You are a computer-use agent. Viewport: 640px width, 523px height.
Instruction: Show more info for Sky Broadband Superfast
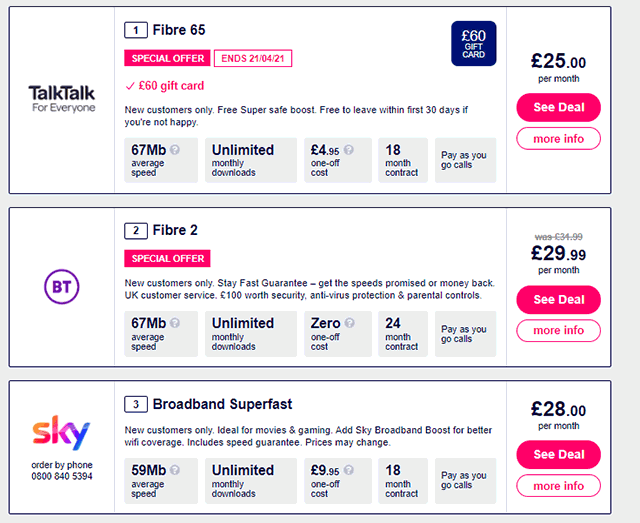pos(558,486)
